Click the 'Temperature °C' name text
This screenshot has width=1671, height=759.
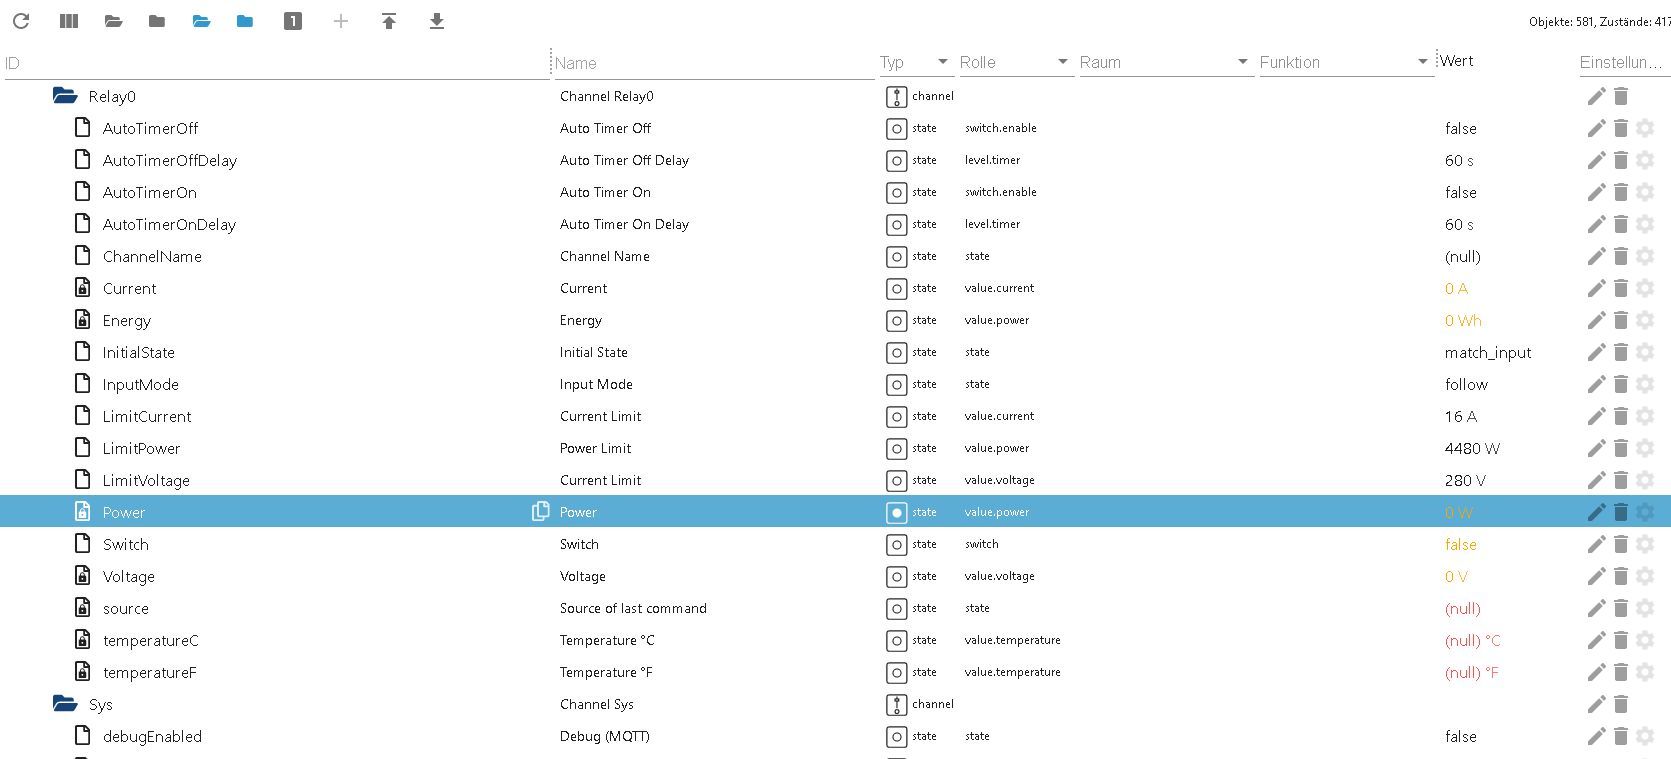pos(607,640)
